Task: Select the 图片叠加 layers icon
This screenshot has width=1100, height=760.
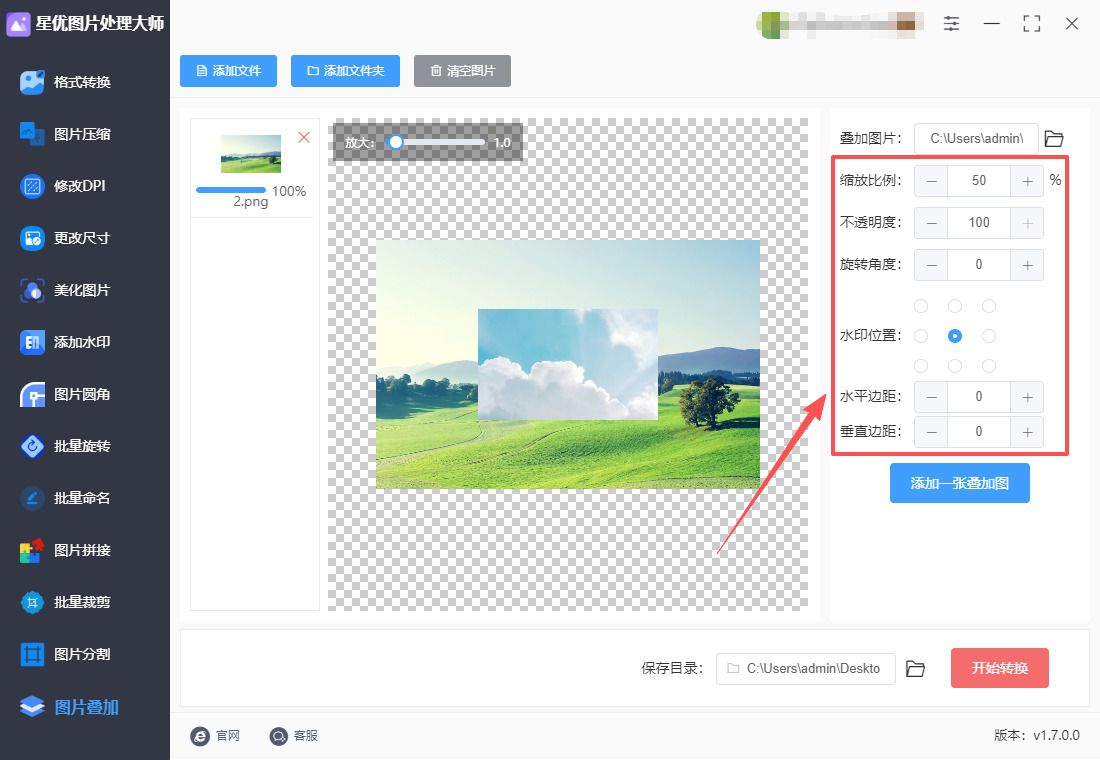Action: pyautogui.click(x=32, y=707)
